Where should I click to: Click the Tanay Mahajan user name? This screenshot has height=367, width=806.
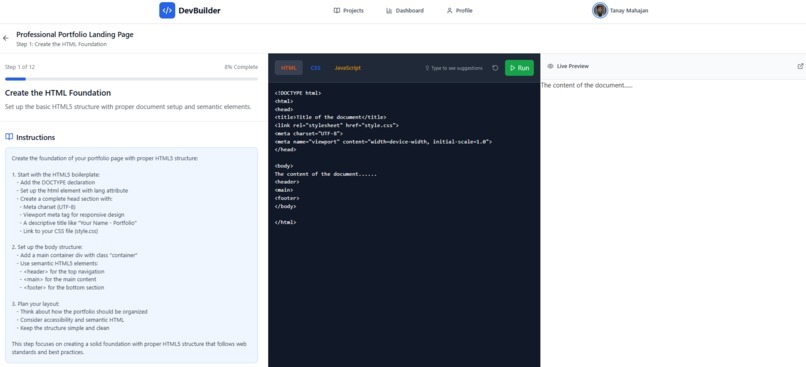coord(629,10)
